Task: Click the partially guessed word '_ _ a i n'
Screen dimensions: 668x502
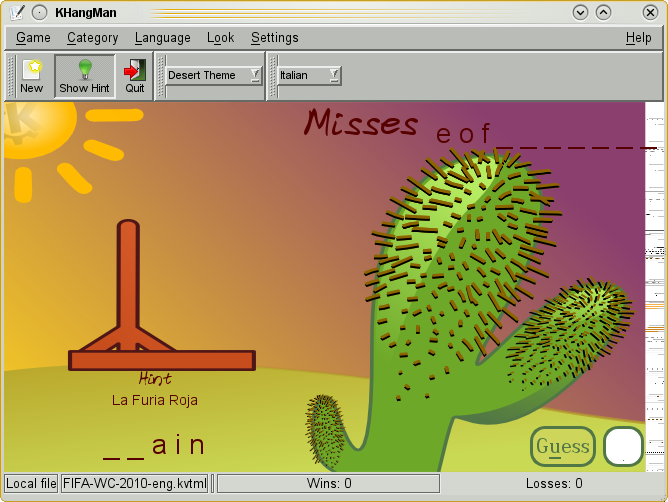Action: [x=155, y=446]
